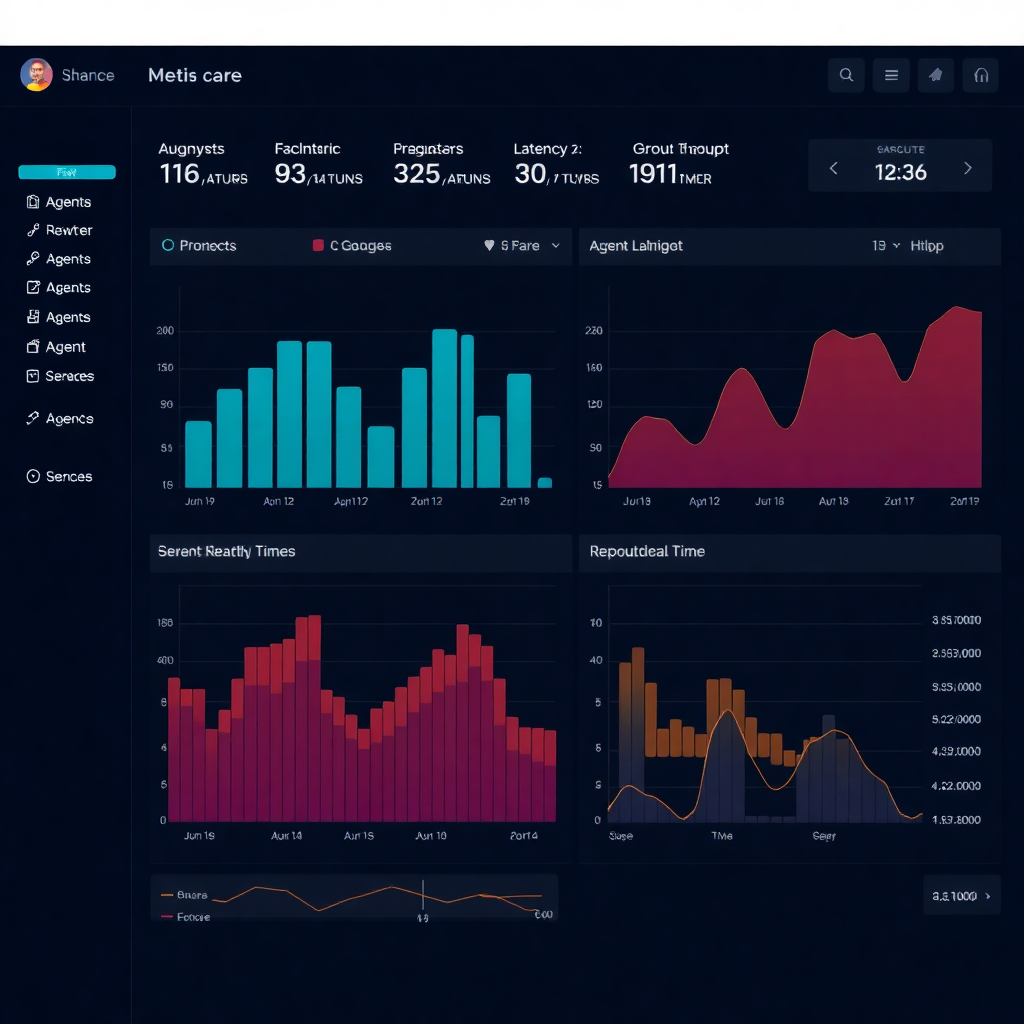The height and width of the screenshot is (1024, 1024).
Task: Select the highlighted Fisw tab in sidebar
Action: (67, 172)
